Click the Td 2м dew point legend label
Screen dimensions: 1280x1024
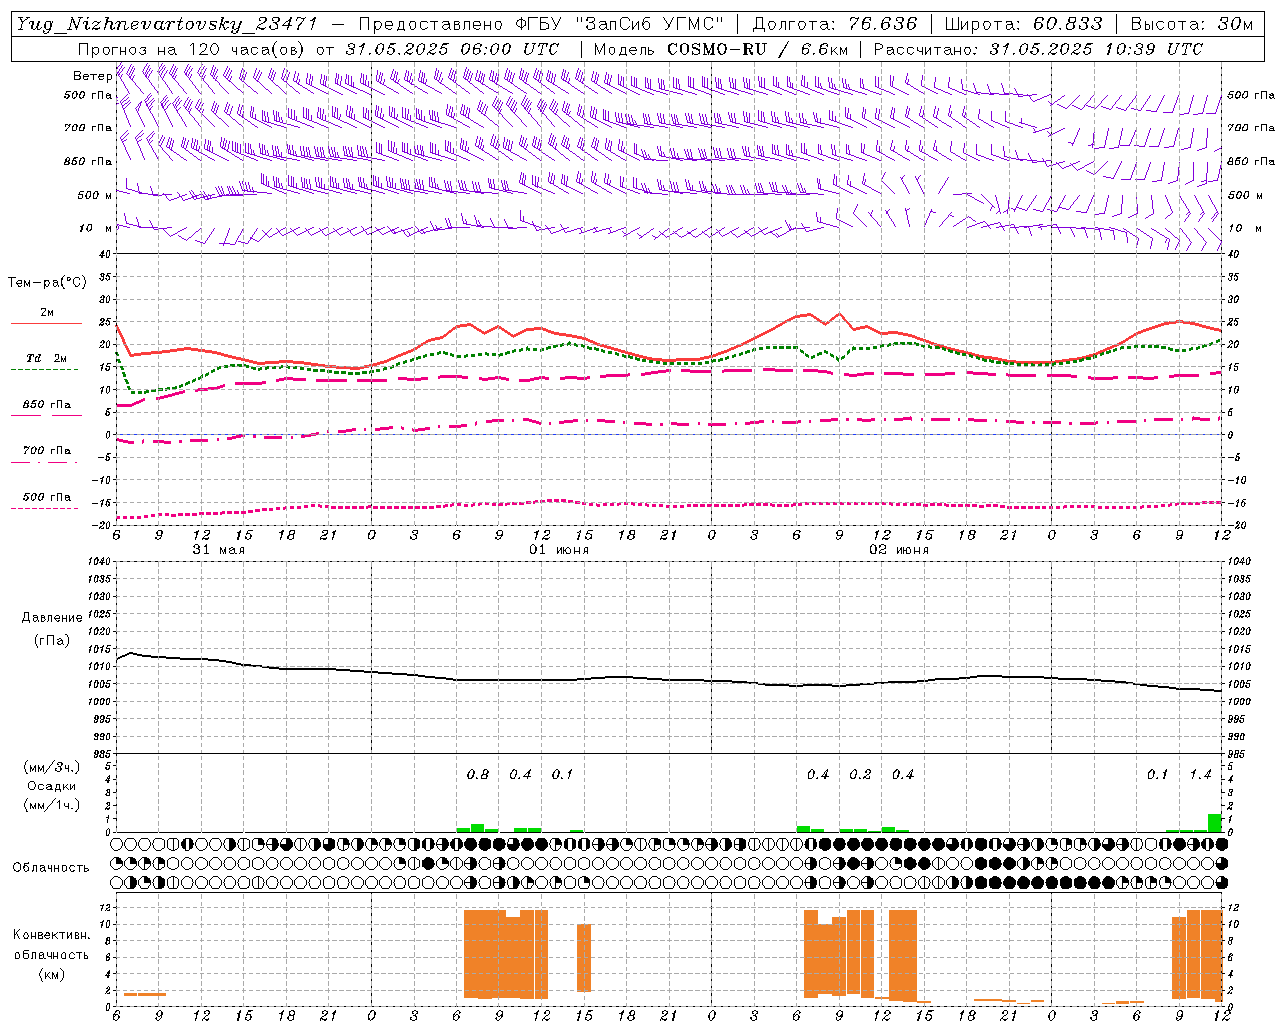click(46, 358)
